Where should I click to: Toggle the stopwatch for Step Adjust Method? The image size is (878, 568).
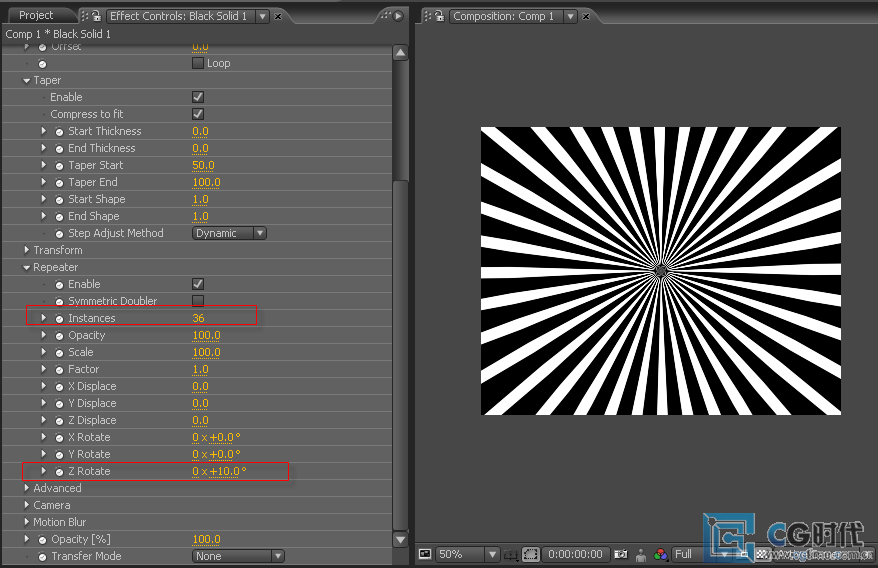59,234
